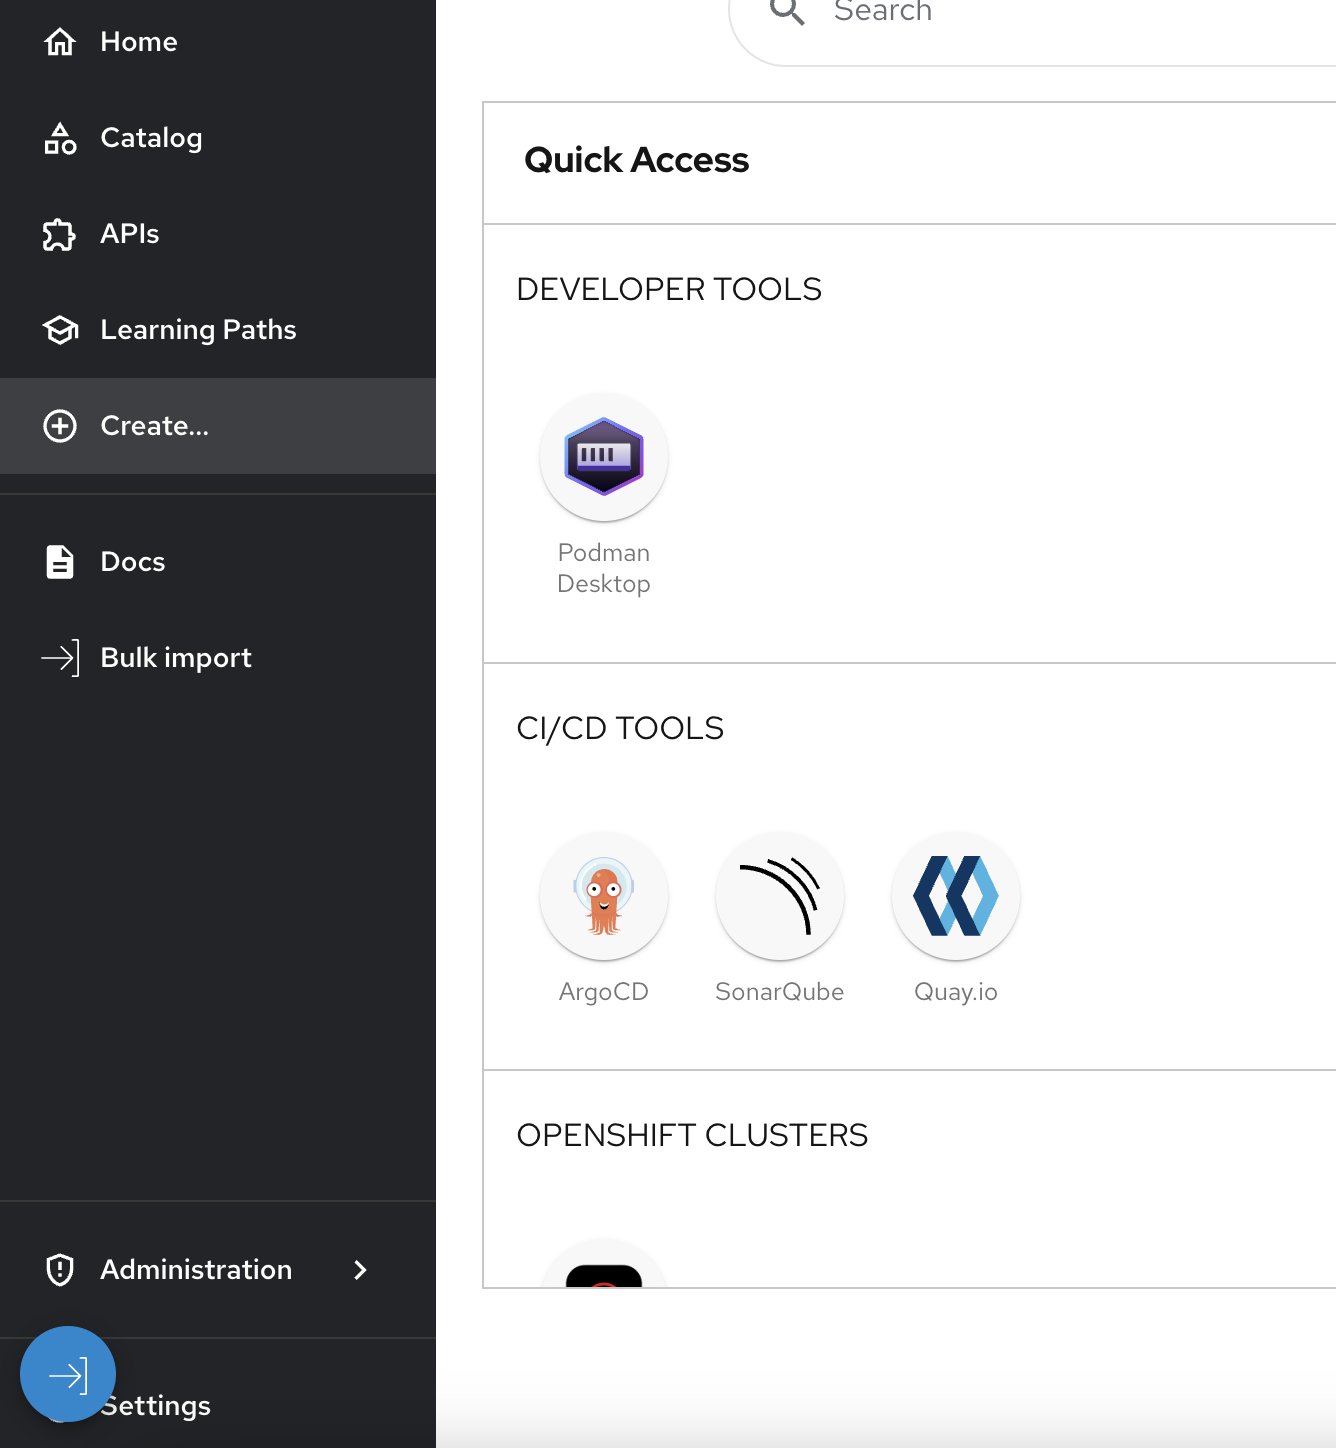The height and width of the screenshot is (1448, 1336).
Task: Open the Quay.io logo shortcut
Action: (956, 896)
